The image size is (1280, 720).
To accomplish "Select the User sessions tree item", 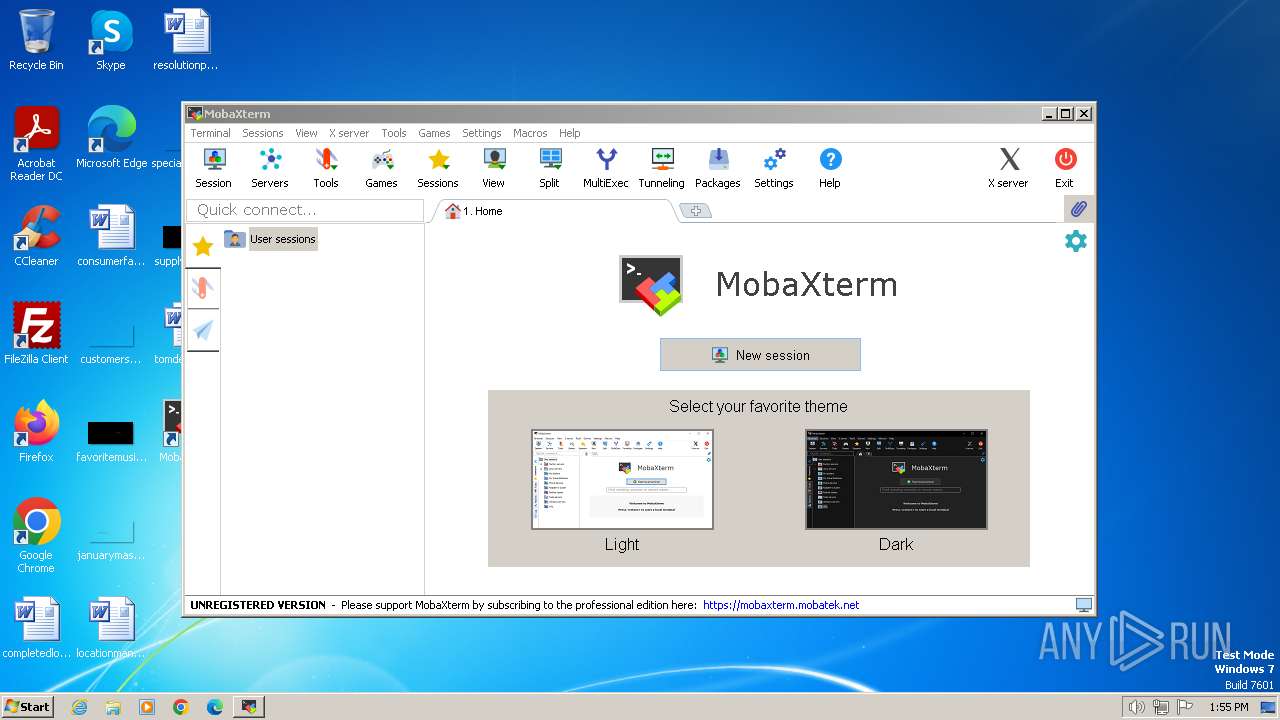I will tap(271, 239).
